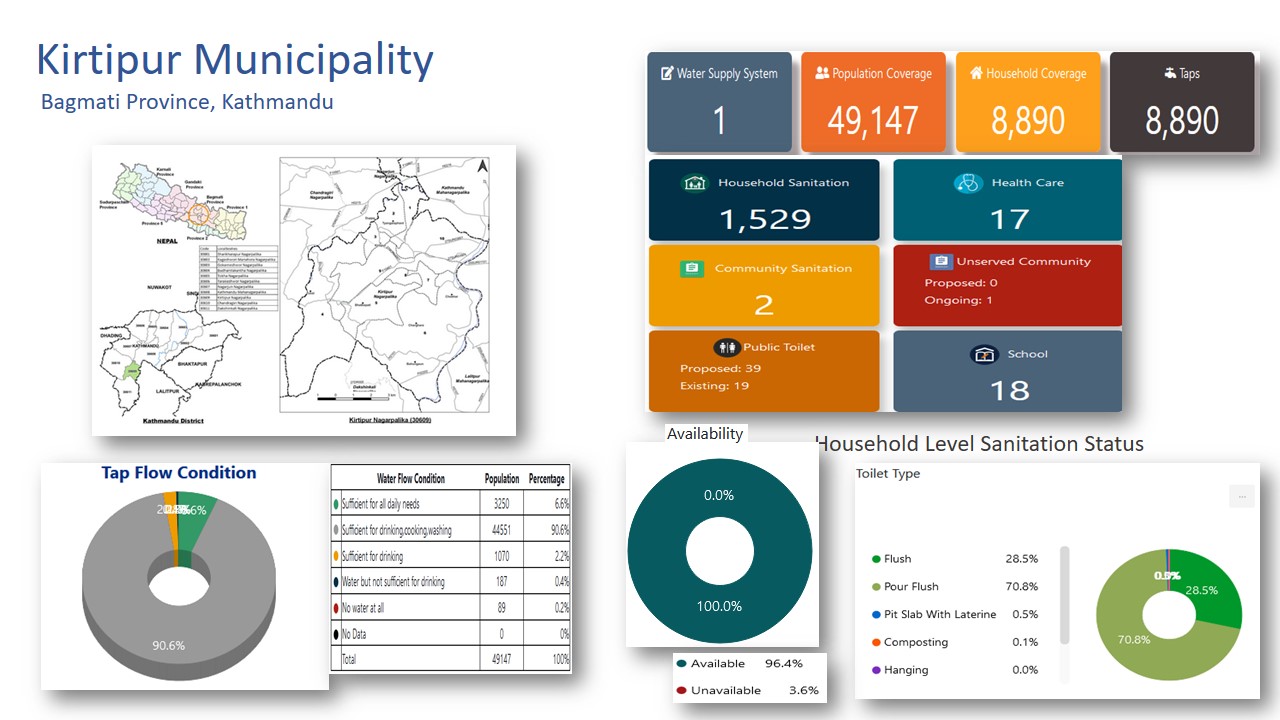
Task: Click the Water Supply System edit icon
Action: [x=667, y=74]
